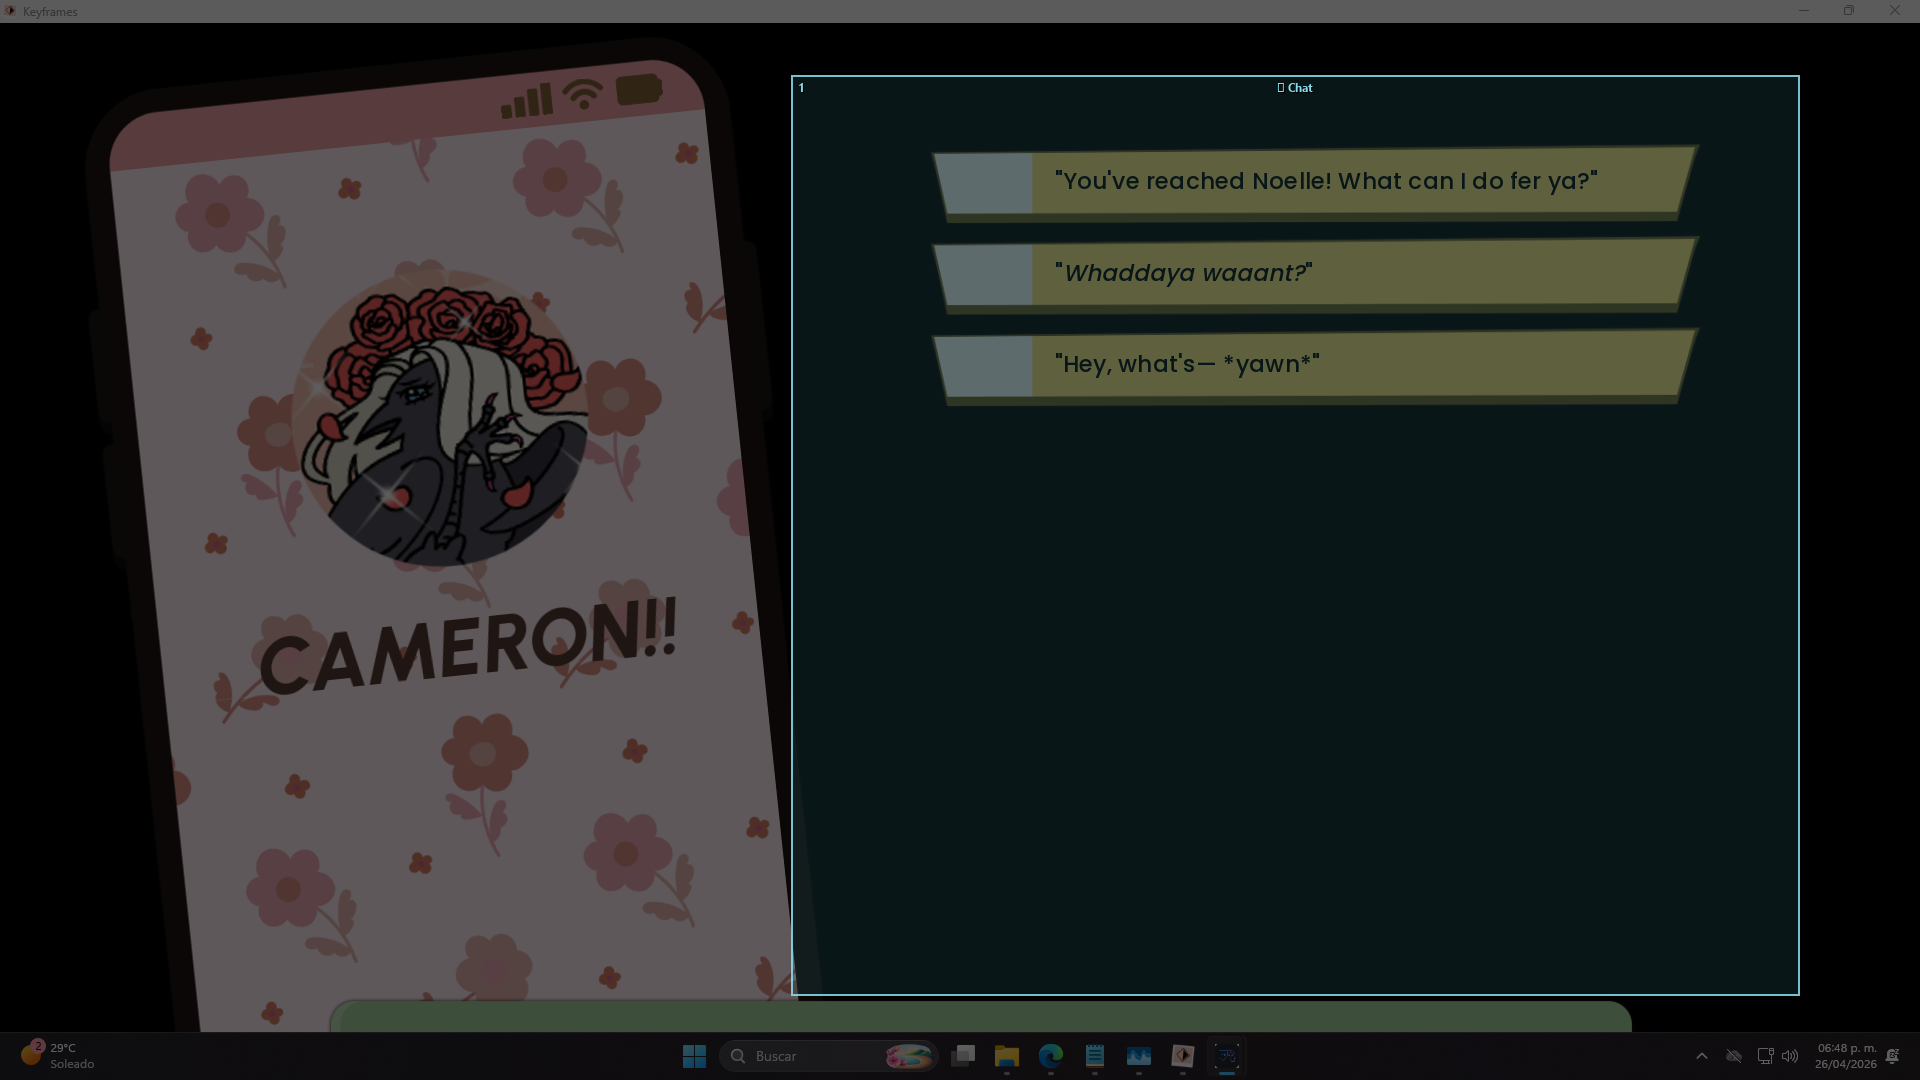Open the do-not-disturb notification bell
Viewport: 1920px width, 1080px height.
tap(1893, 1056)
